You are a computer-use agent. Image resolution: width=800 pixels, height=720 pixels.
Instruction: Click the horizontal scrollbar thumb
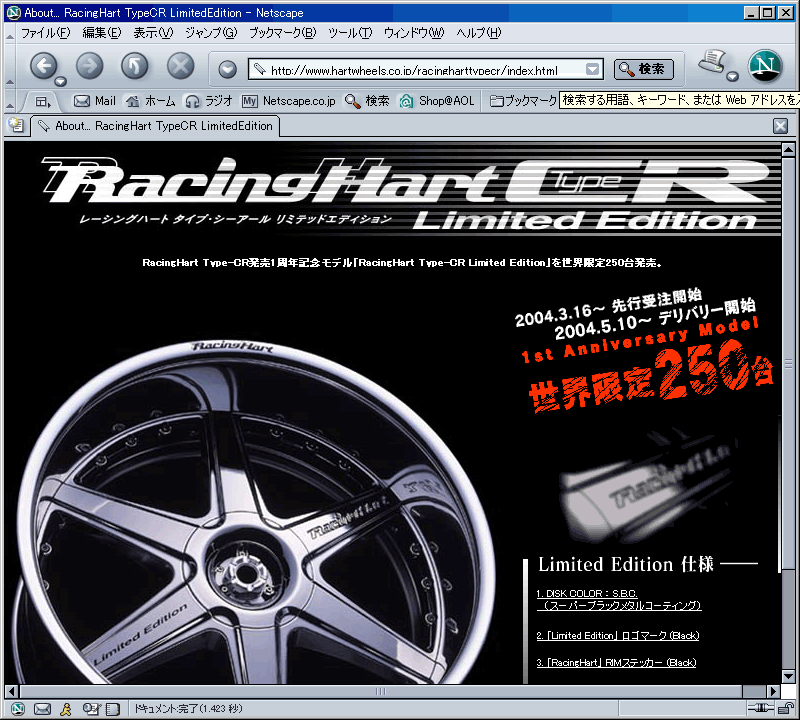[x=380, y=691]
